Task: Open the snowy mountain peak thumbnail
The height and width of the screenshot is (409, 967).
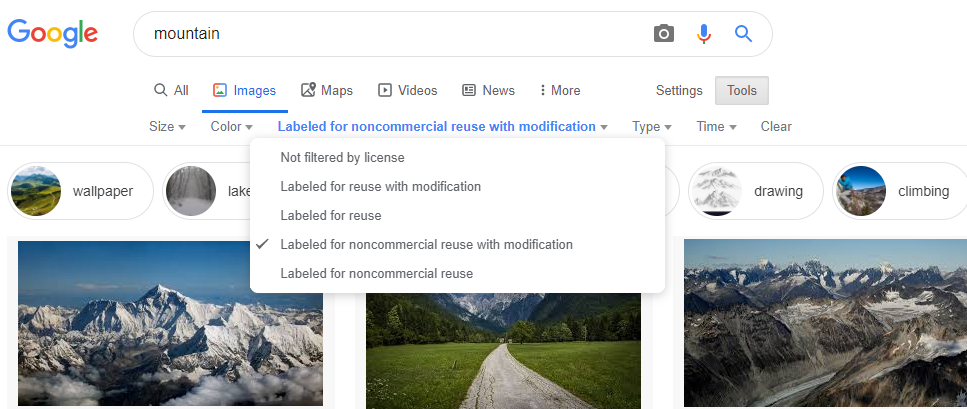Action: pyautogui.click(x=170, y=322)
